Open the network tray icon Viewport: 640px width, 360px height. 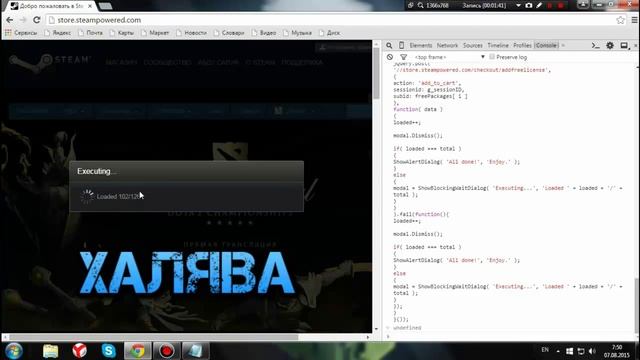(x=581, y=351)
